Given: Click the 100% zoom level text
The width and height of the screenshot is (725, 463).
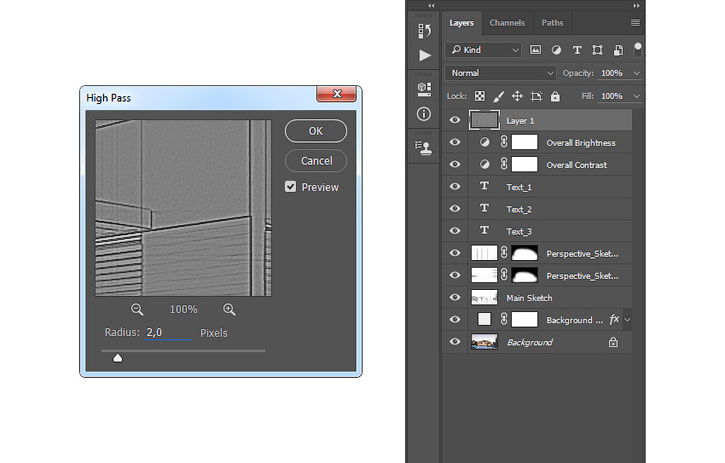Looking at the screenshot, I should (184, 309).
